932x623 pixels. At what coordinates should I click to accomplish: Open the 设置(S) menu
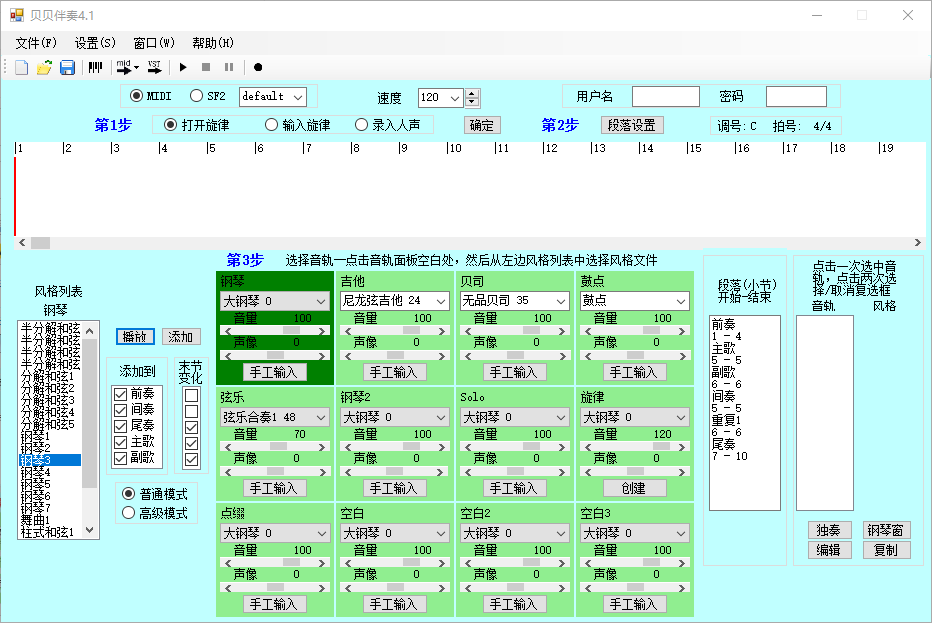95,43
